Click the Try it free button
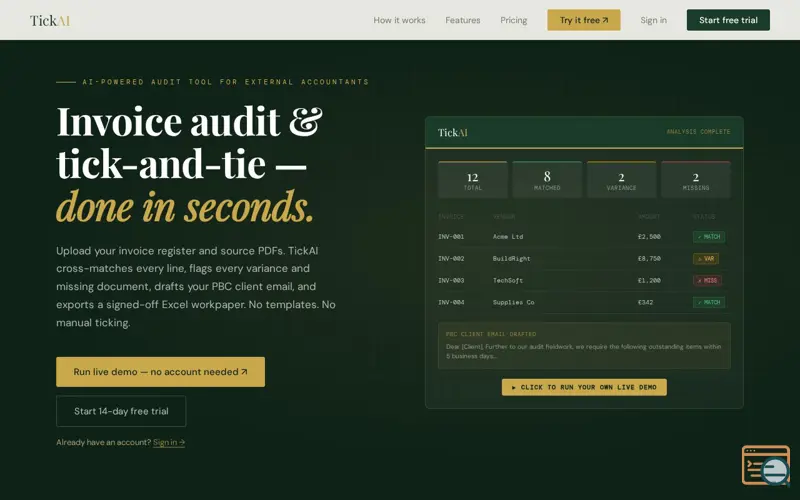This screenshot has height=500, width=800. (x=584, y=20)
